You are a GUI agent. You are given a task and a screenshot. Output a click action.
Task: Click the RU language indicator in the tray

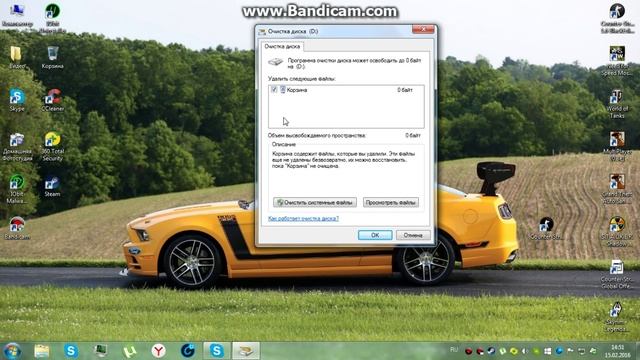454,350
